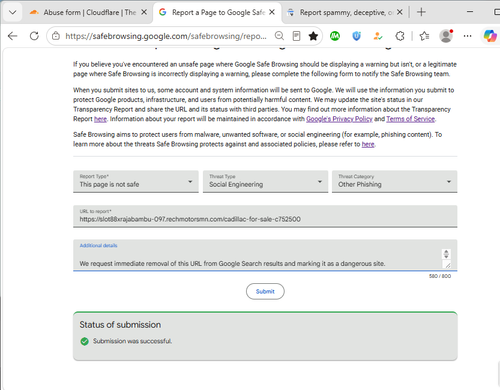The image size is (500, 390).
Task: Click the favorites star in address bar
Action: coord(313,36)
